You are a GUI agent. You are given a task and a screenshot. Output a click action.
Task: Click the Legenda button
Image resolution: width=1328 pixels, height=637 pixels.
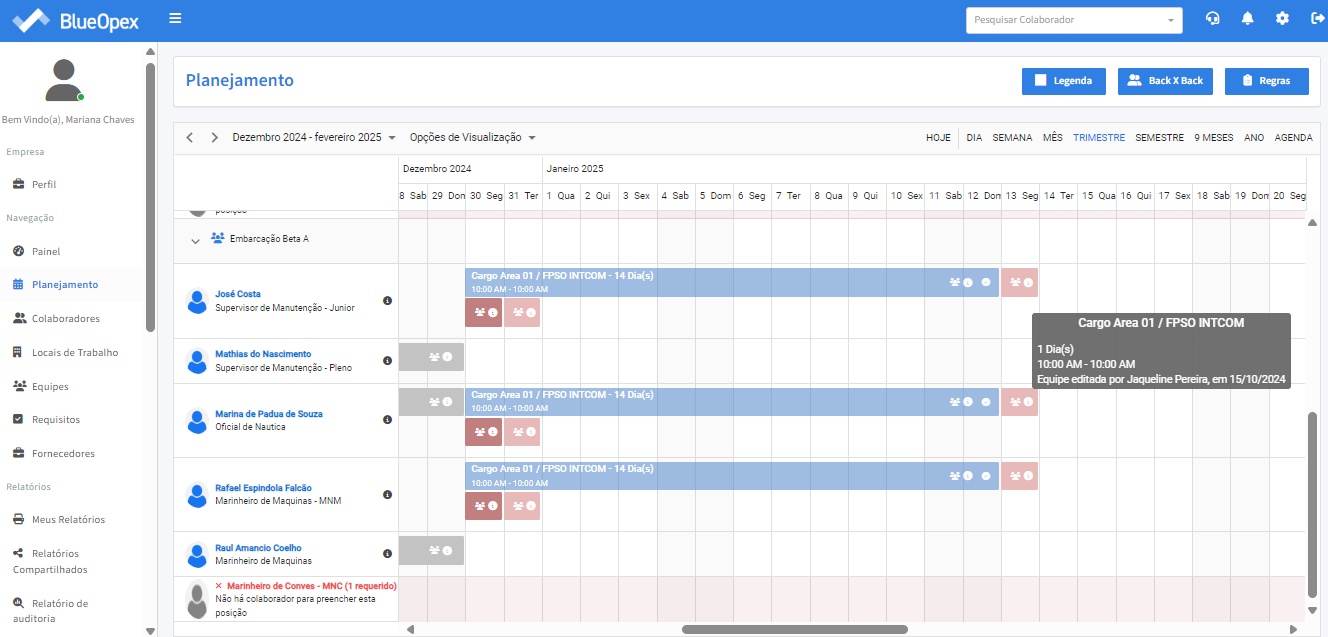pyautogui.click(x=1063, y=81)
